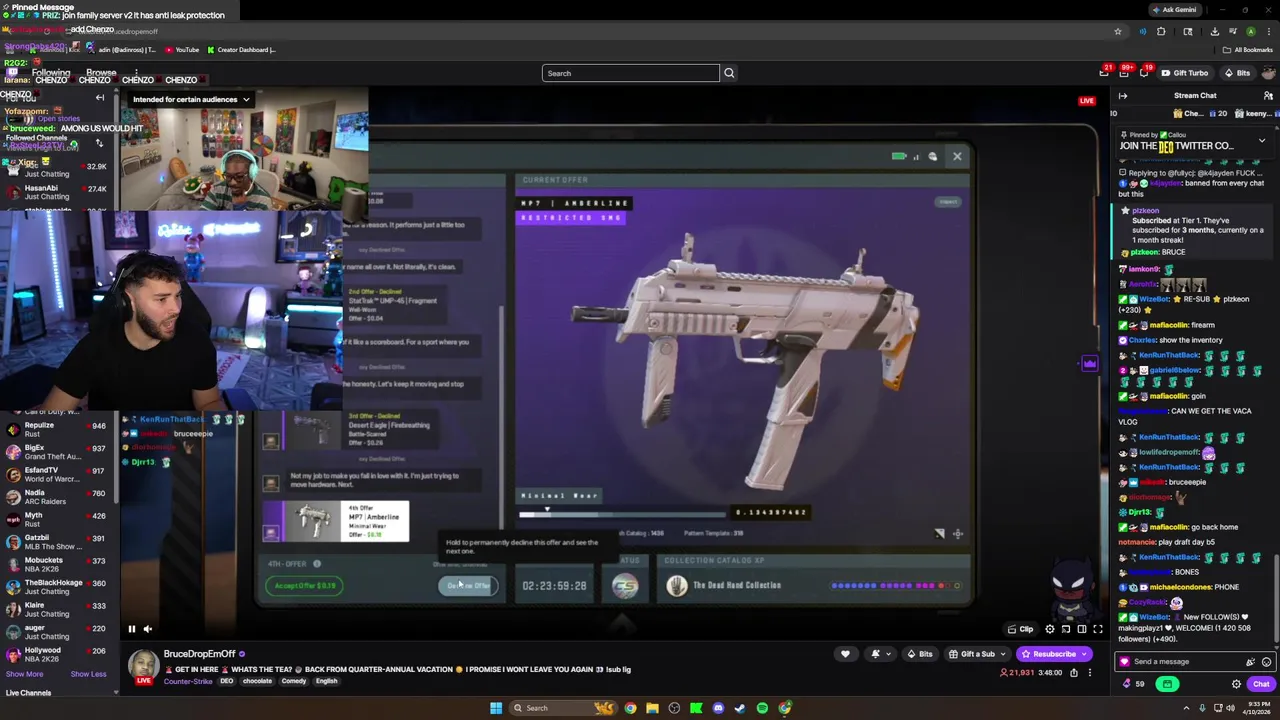Click Ask Gemini in the title bar
This screenshot has height=720, width=1280.
coord(1174,10)
